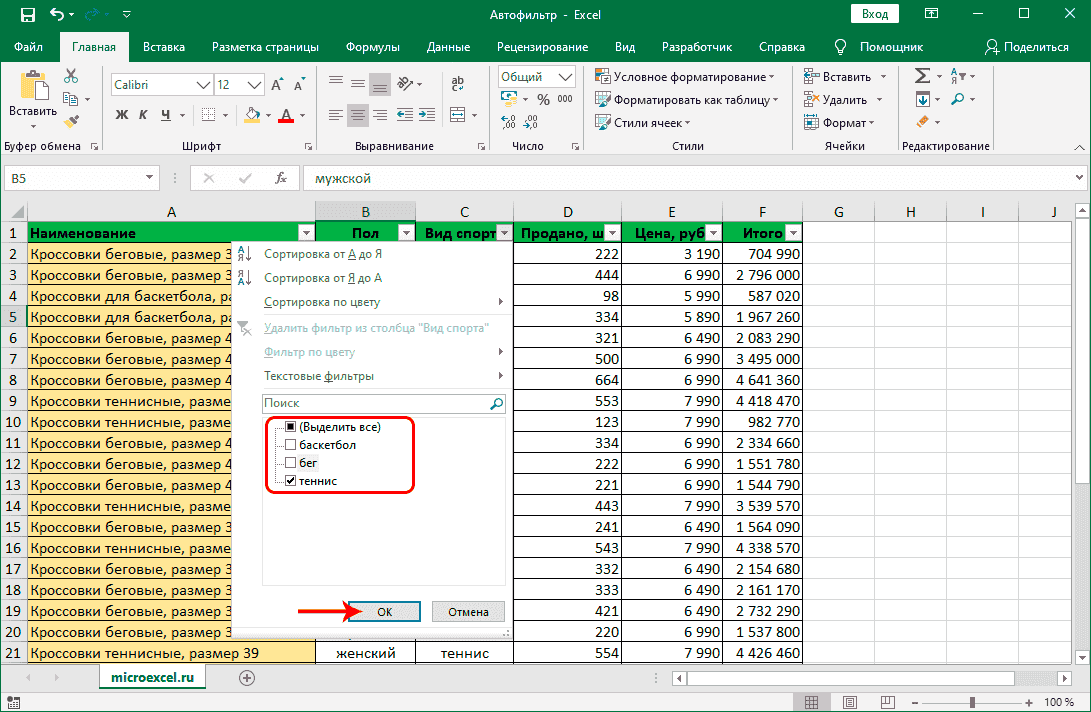1091x712 pixels.
Task: Click the percent style icon
Action: point(543,100)
